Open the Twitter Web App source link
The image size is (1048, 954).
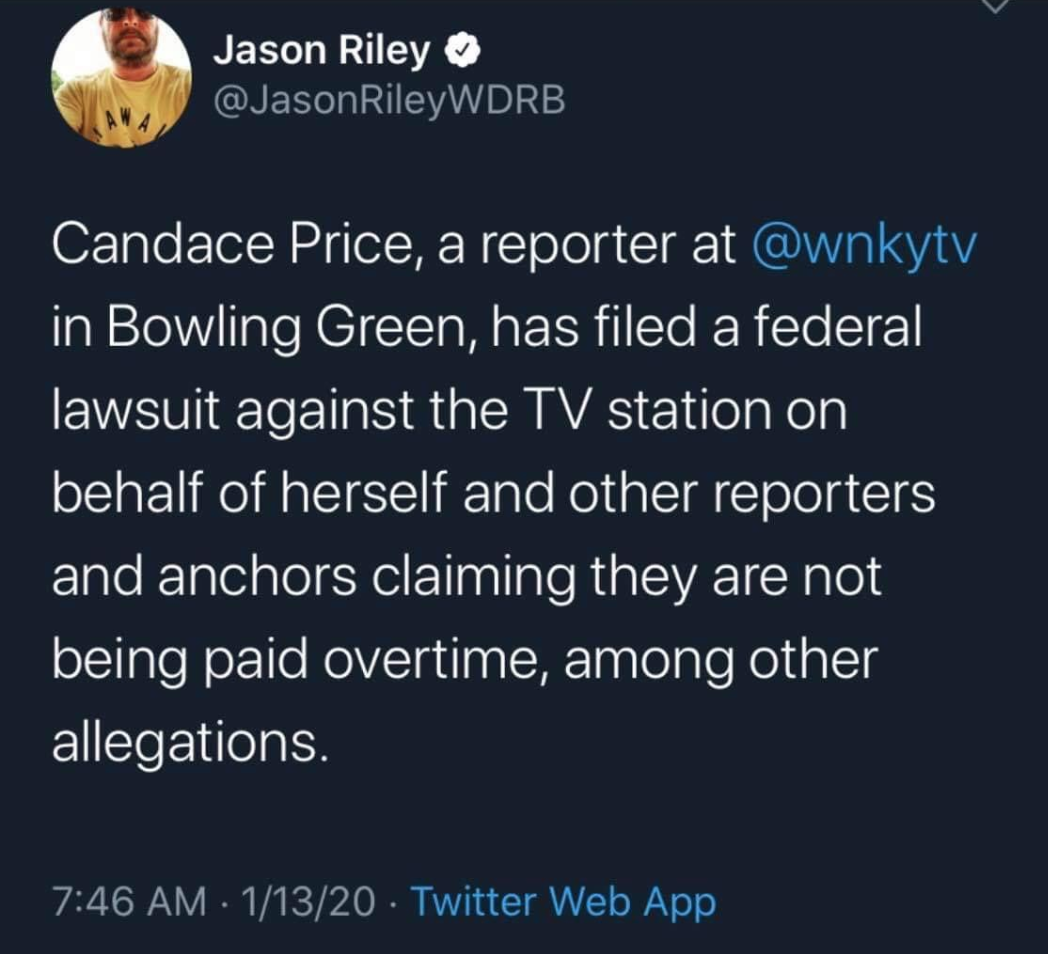[563, 903]
